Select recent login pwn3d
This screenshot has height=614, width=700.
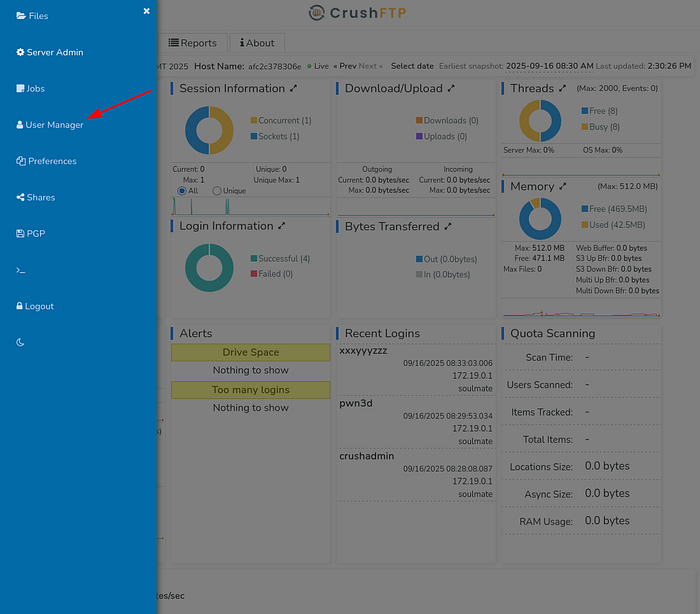point(356,403)
